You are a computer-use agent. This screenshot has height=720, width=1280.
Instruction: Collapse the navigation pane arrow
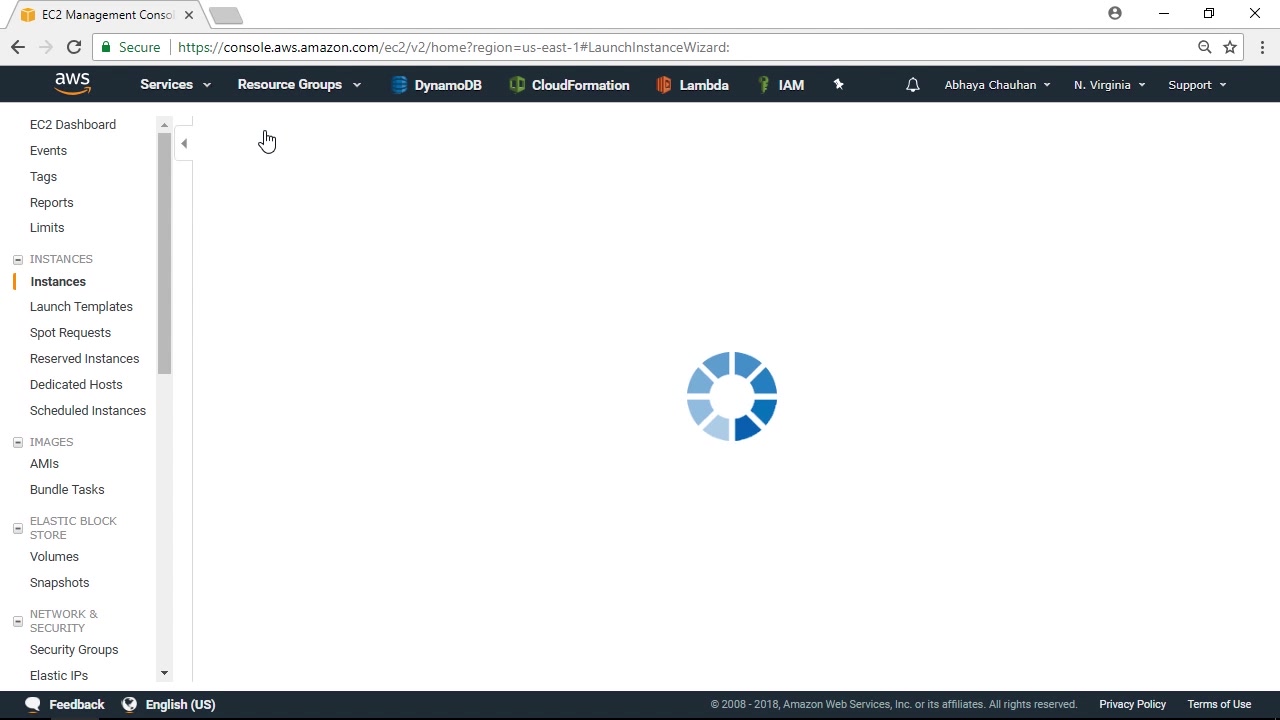point(184,144)
